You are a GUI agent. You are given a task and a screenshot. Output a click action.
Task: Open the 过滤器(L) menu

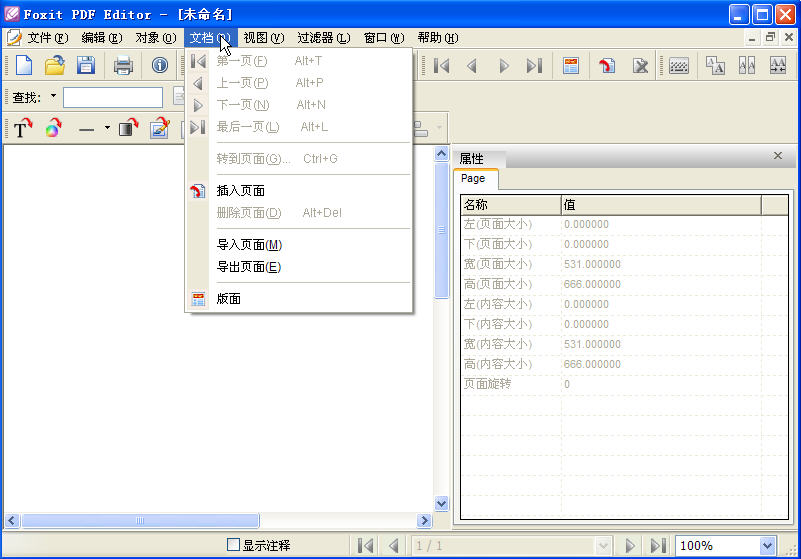coord(324,38)
